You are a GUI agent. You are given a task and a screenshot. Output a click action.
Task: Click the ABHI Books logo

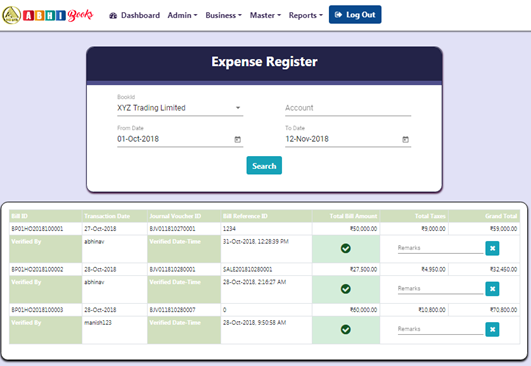(47, 15)
